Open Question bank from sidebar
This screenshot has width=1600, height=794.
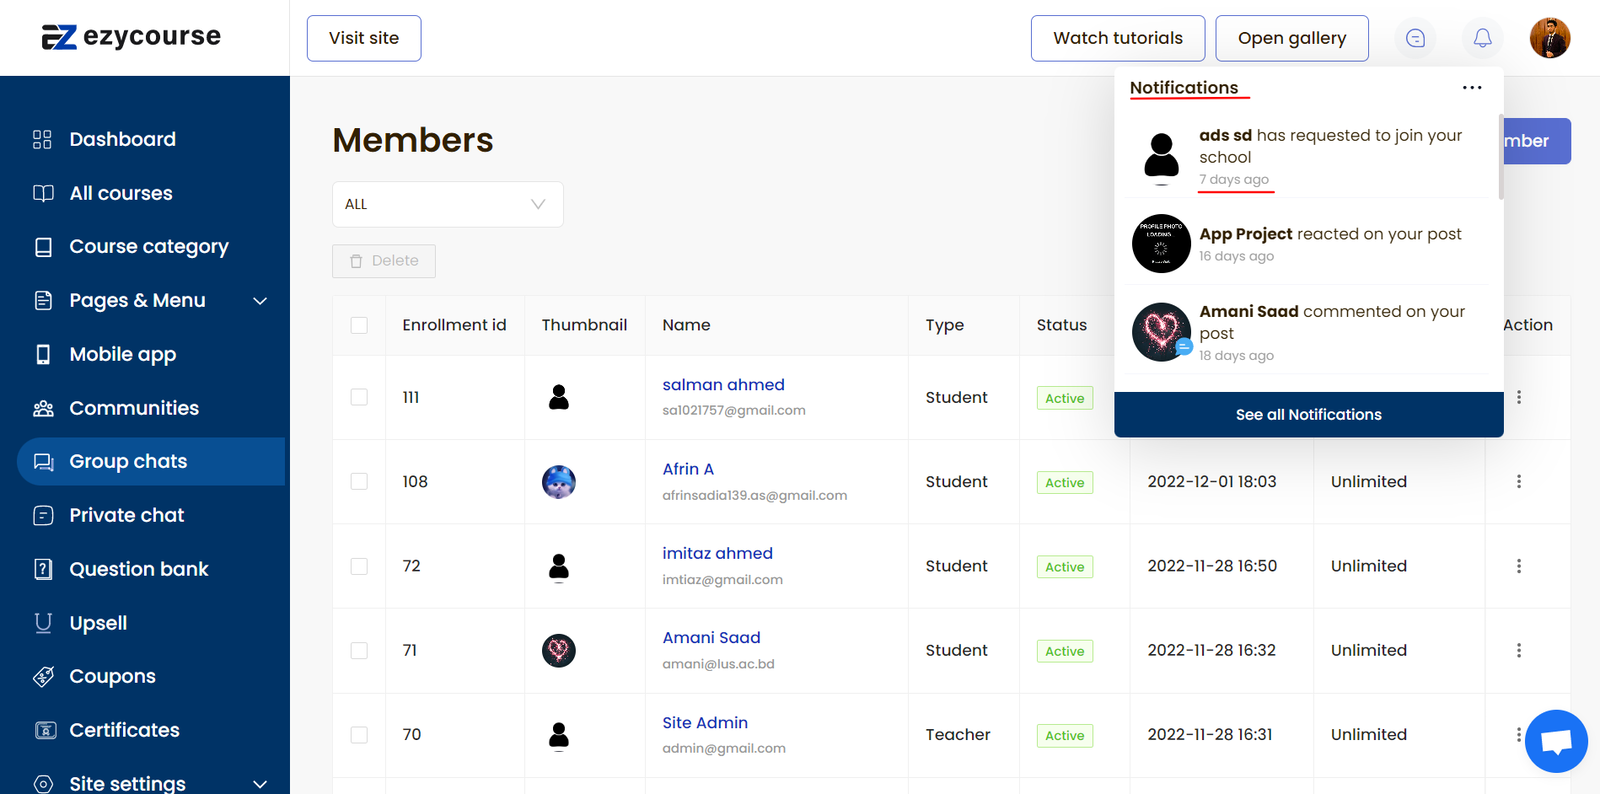click(138, 569)
